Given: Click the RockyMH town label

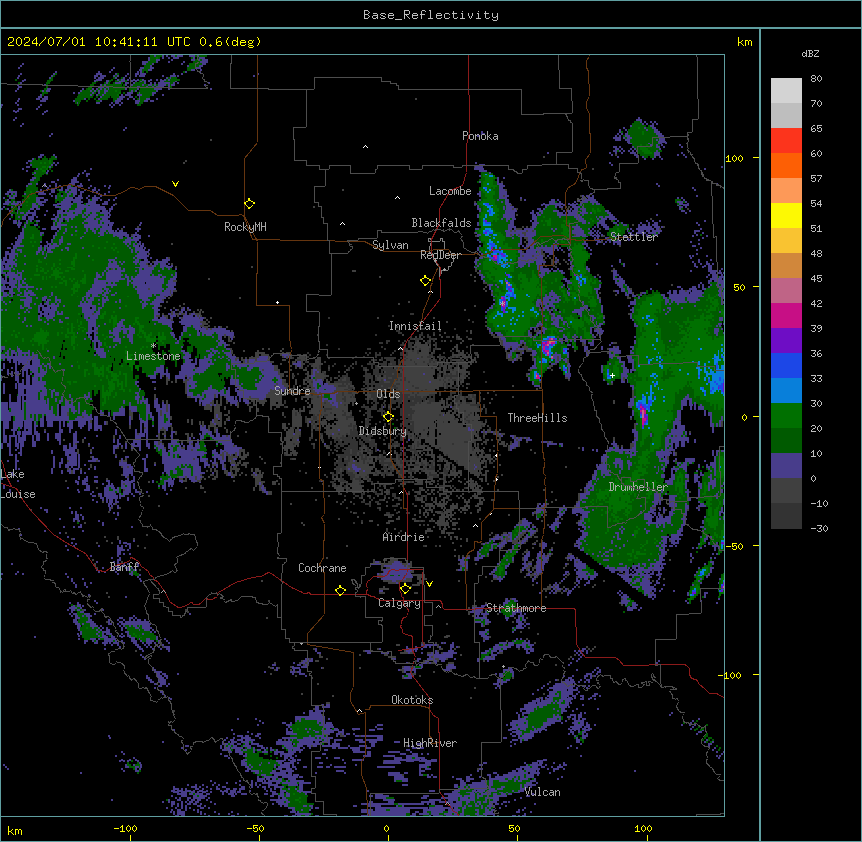Looking at the screenshot, I should (x=245, y=227).
